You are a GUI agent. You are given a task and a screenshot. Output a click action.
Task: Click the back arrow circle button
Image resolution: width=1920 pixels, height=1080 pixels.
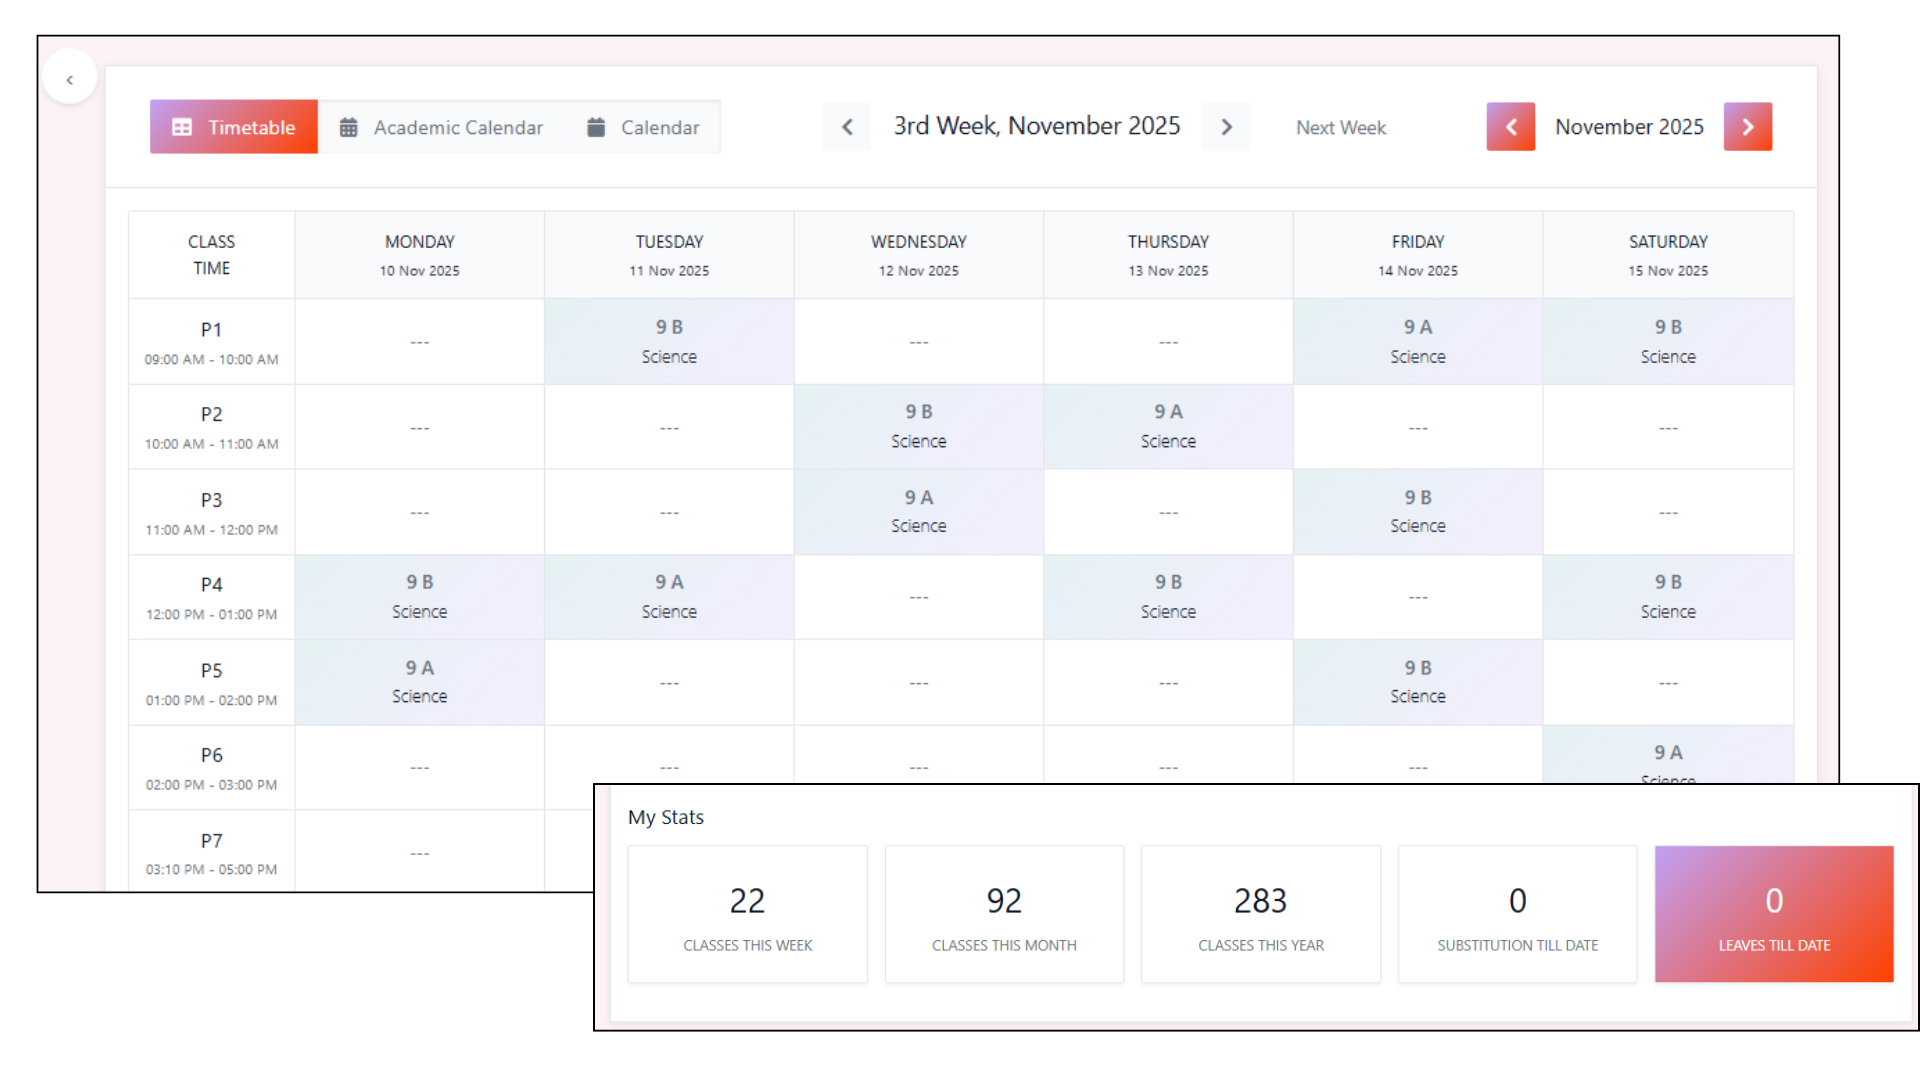[70, 79]
